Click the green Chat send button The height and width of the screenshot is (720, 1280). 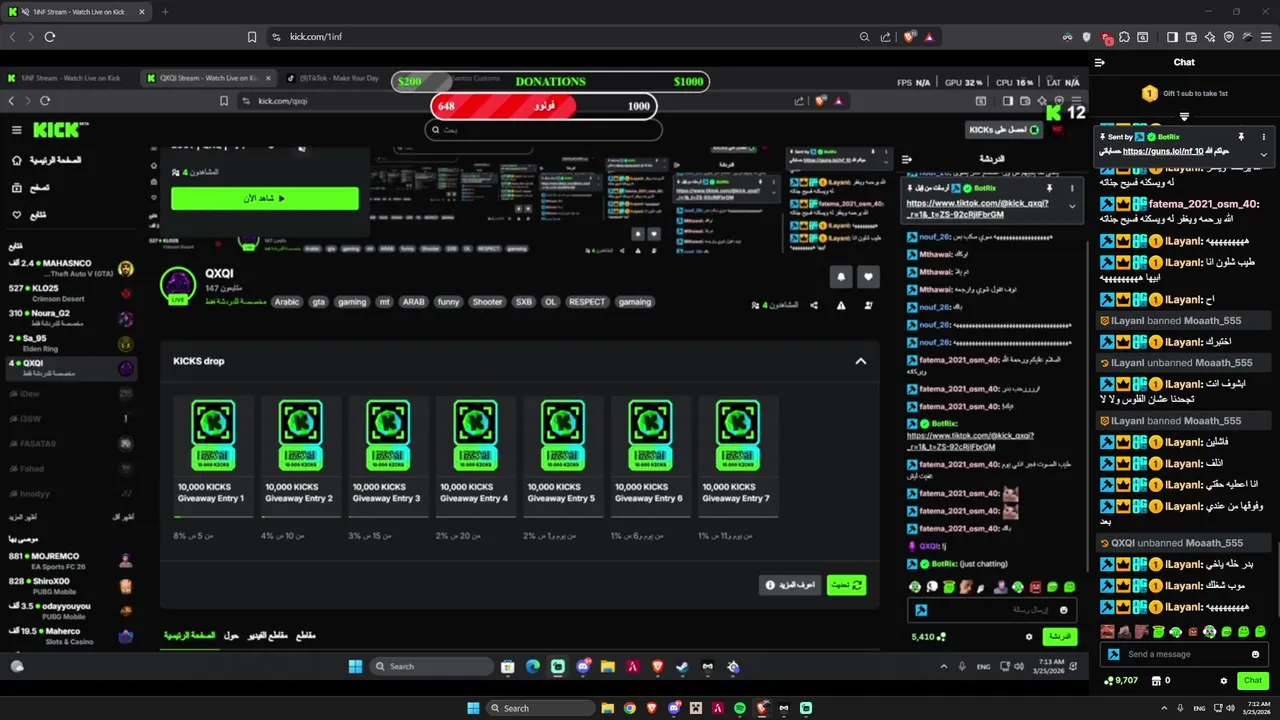tap(1252, 680)
